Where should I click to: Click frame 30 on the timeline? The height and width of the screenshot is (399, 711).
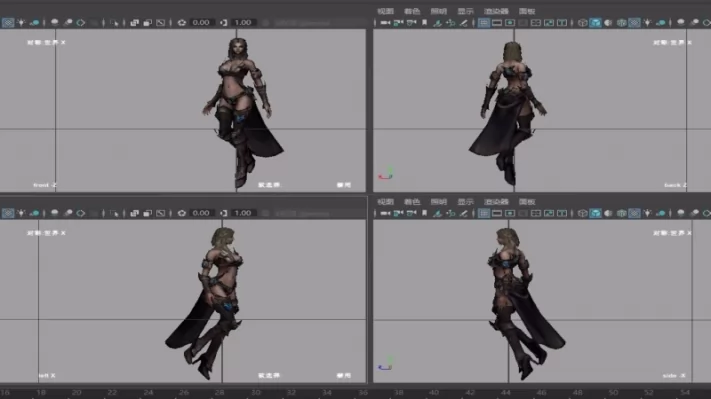256,393
